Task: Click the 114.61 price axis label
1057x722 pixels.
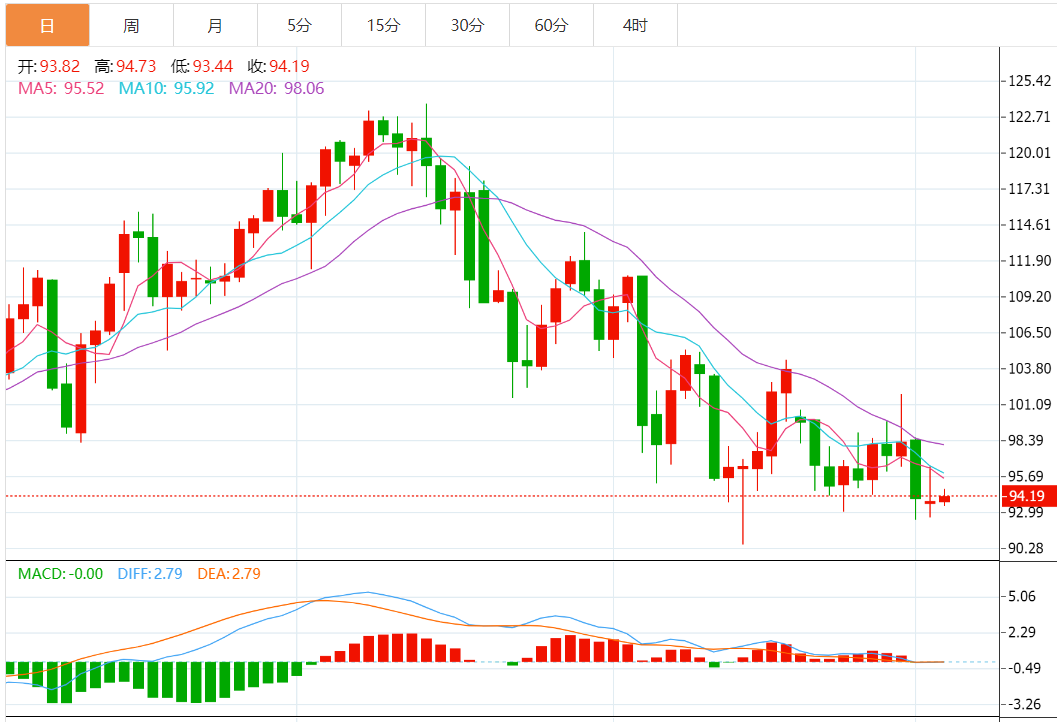Action: 1029,224
